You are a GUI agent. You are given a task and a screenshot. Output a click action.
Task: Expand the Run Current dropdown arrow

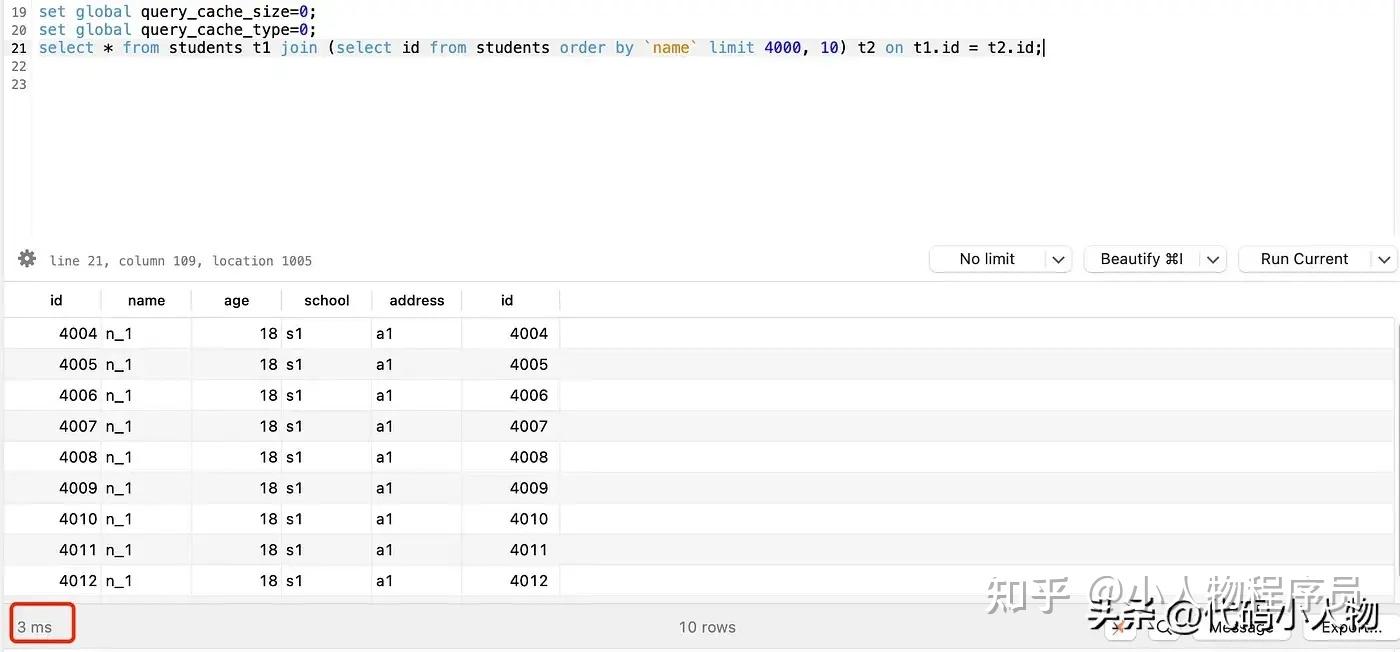(1385, 259)
